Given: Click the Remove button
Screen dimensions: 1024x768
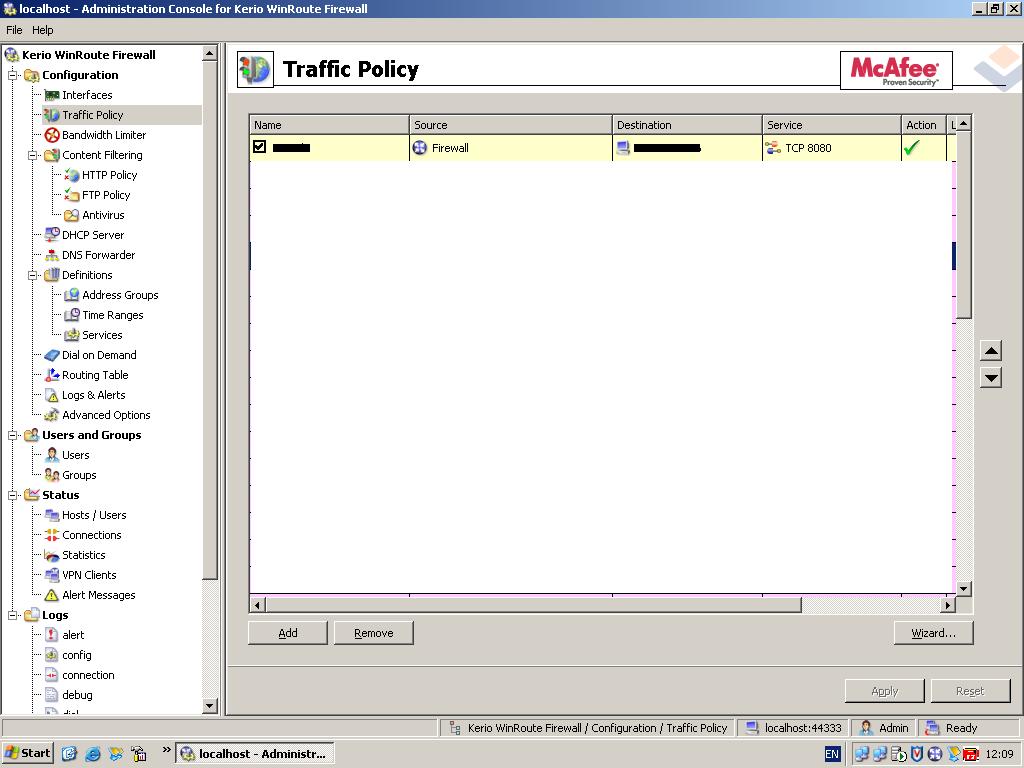Looking at the screenshot, I should tap(374, 633).
